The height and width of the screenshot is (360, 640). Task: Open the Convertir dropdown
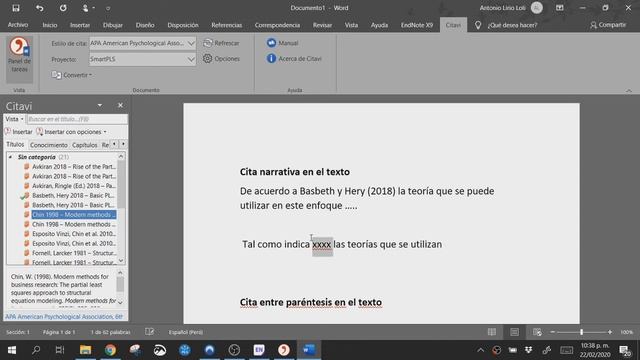point(72,75)
